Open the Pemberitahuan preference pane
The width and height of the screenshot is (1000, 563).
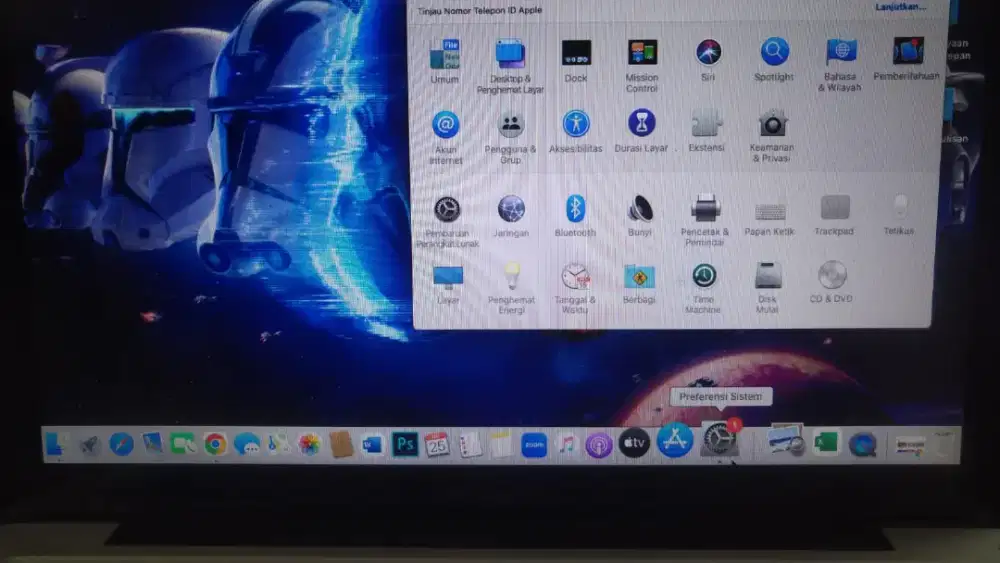click(908, 51)
